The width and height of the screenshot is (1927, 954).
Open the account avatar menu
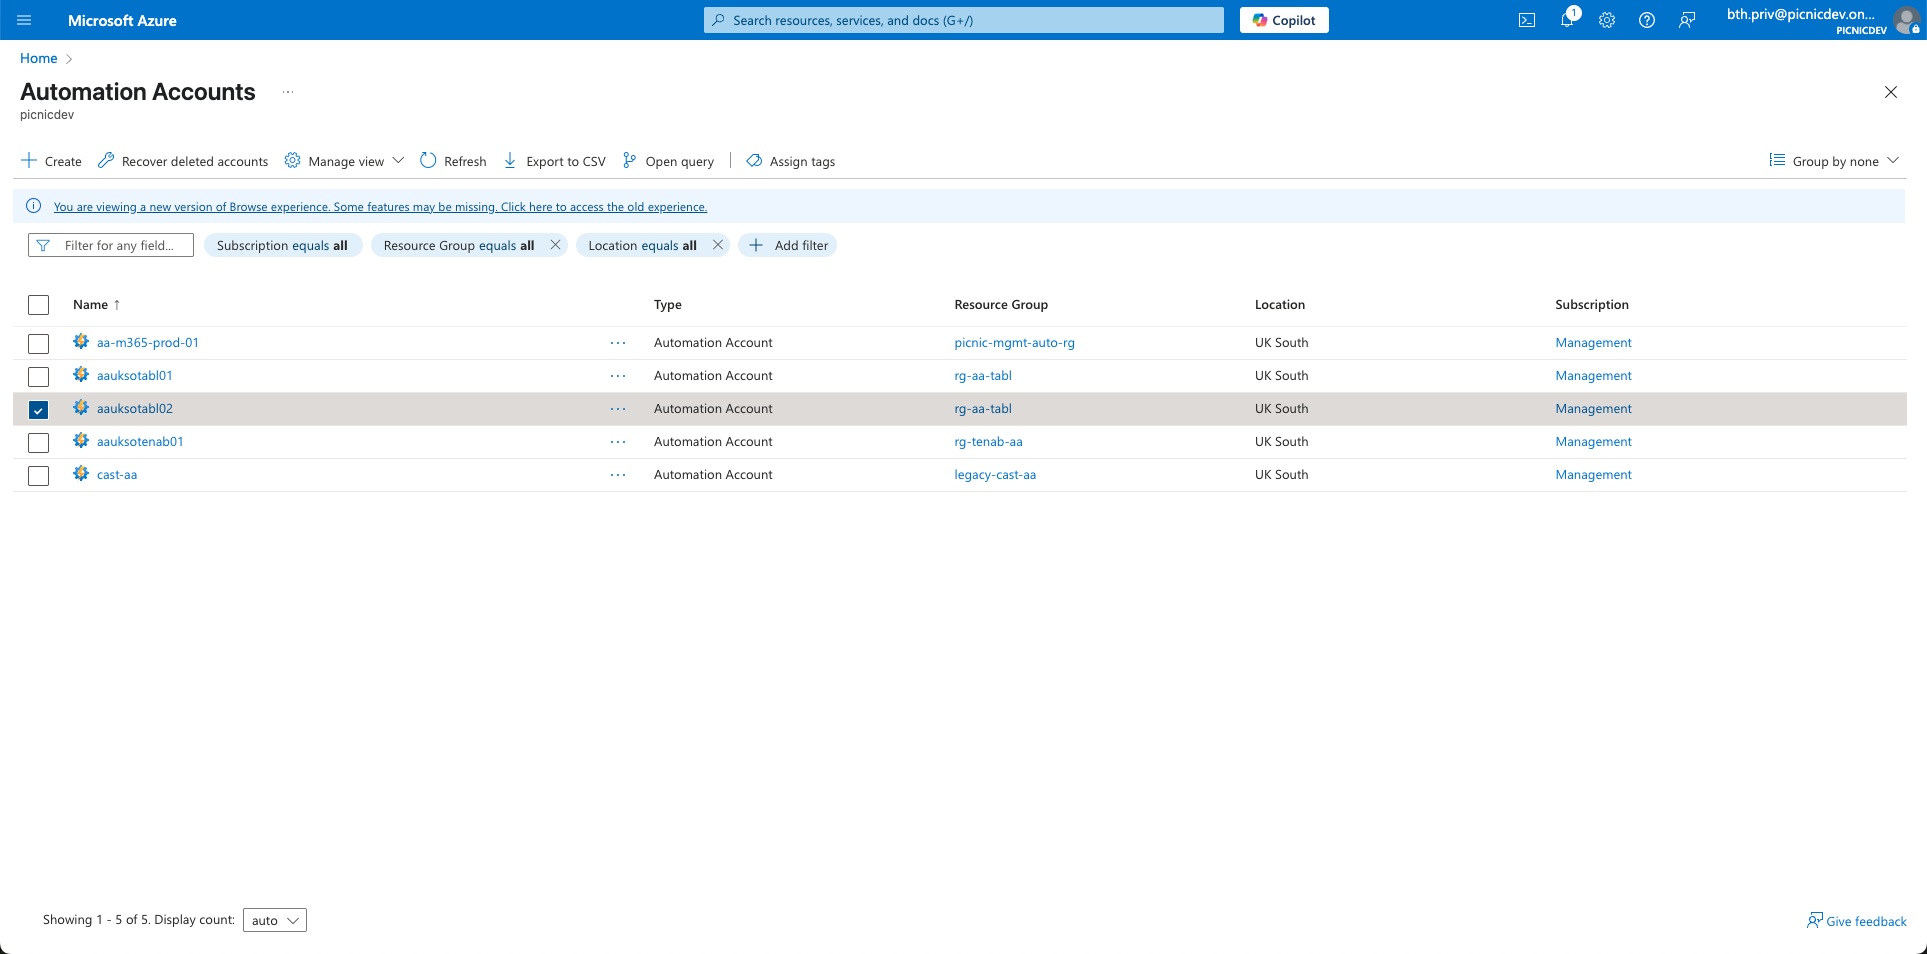click(1906, 20)
